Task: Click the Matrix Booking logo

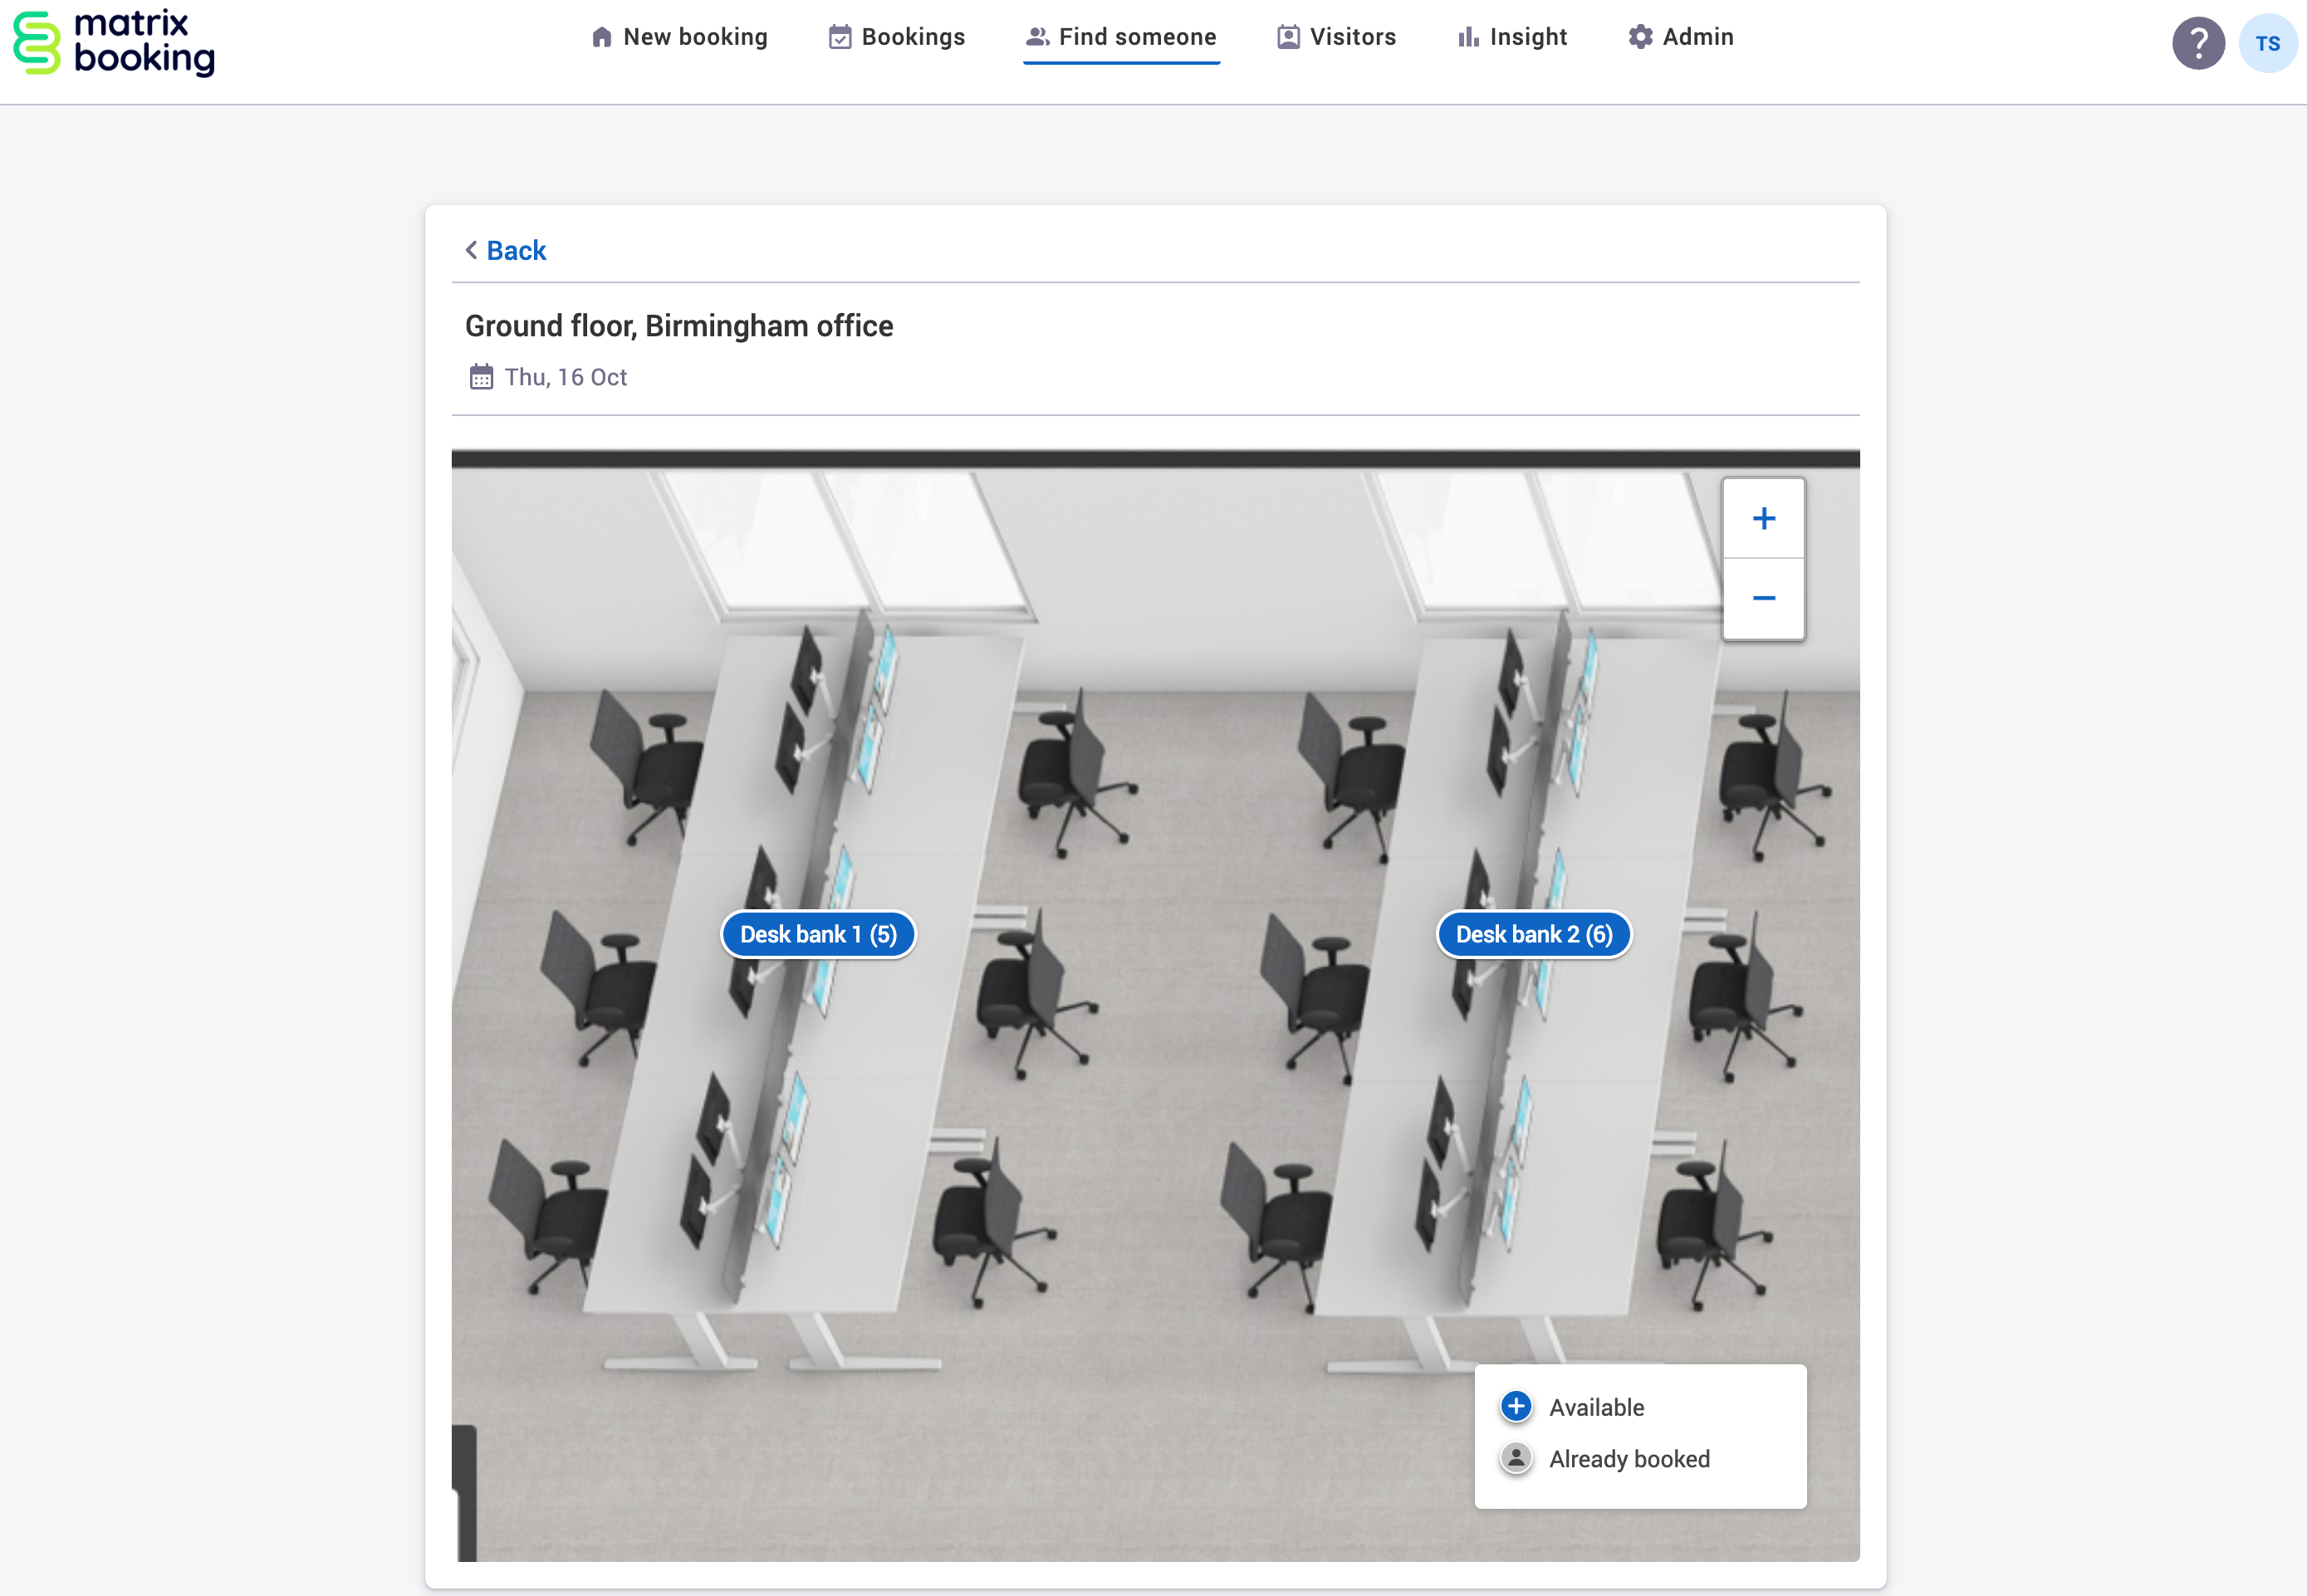Action: point(113,43)
